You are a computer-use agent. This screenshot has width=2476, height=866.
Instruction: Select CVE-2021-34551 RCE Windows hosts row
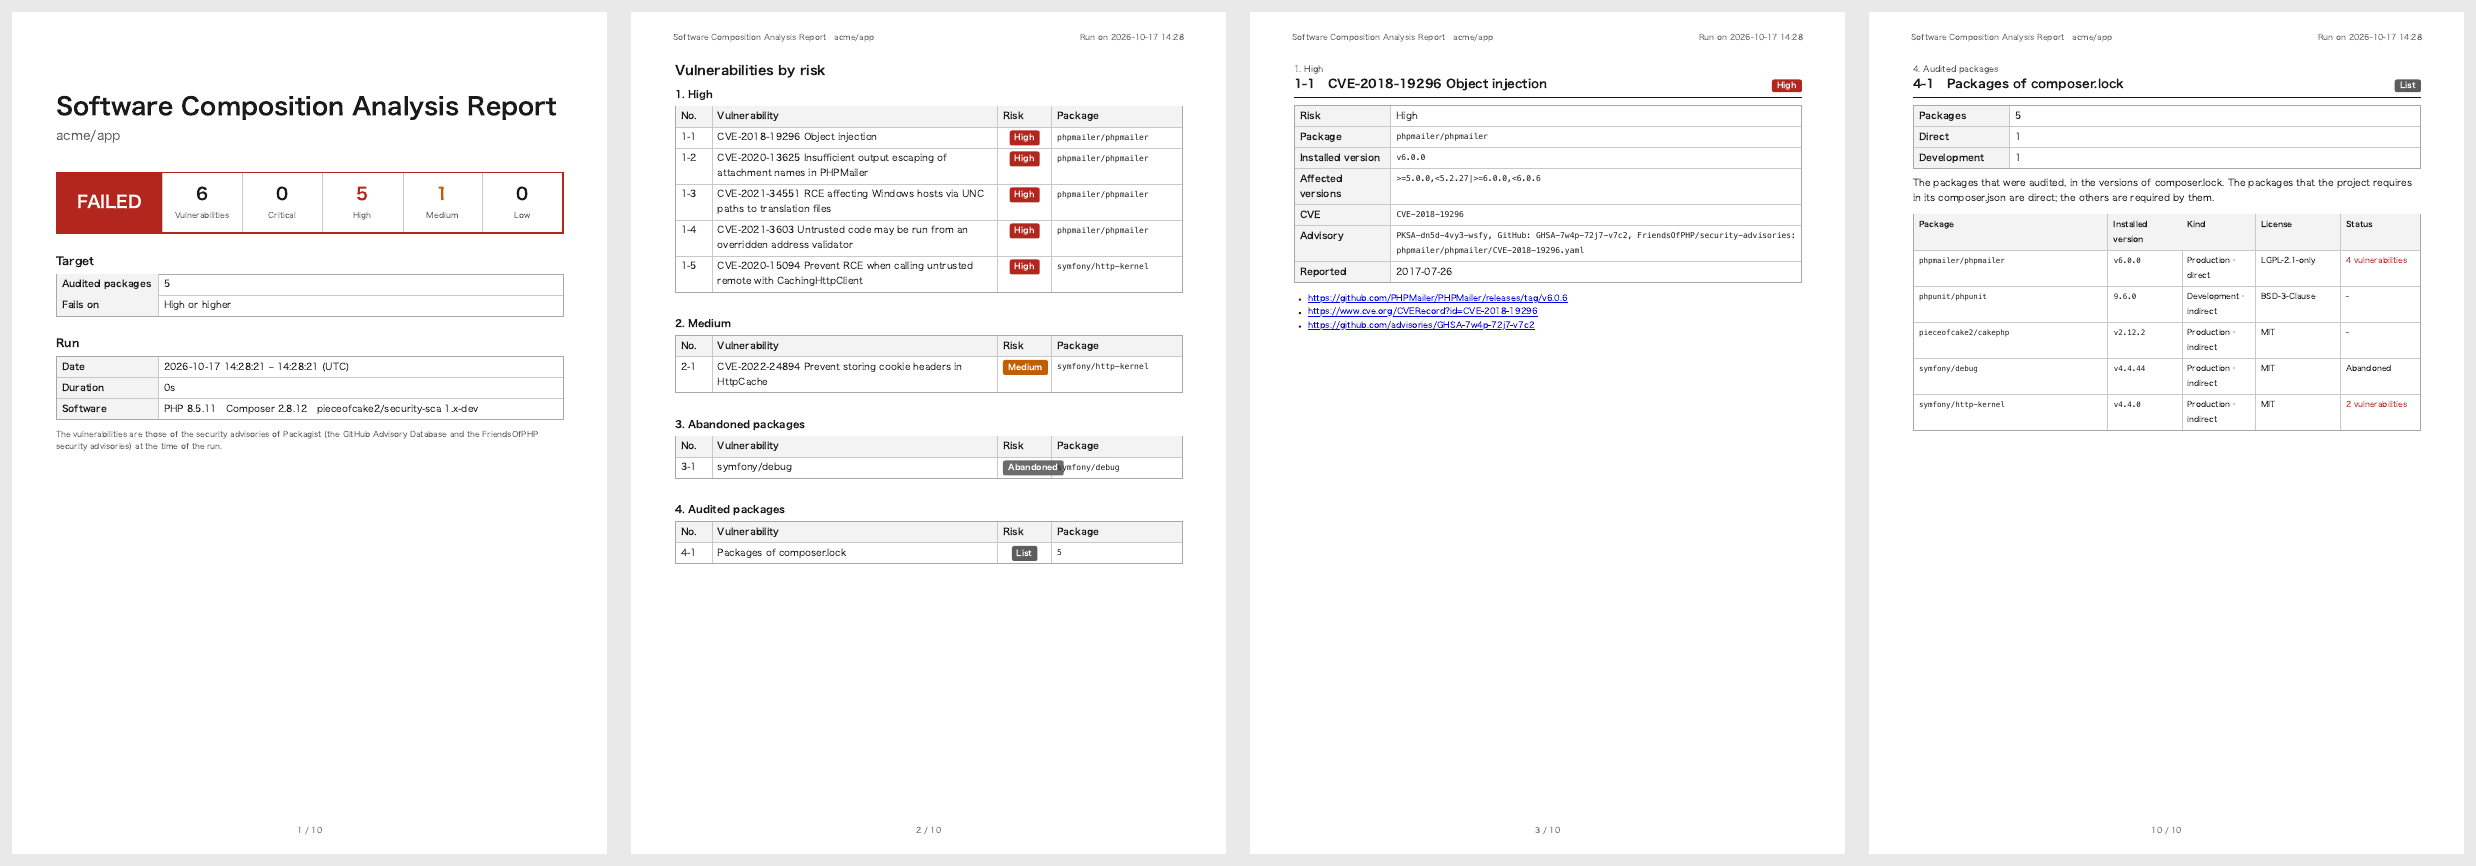click(x=928, y=201)
